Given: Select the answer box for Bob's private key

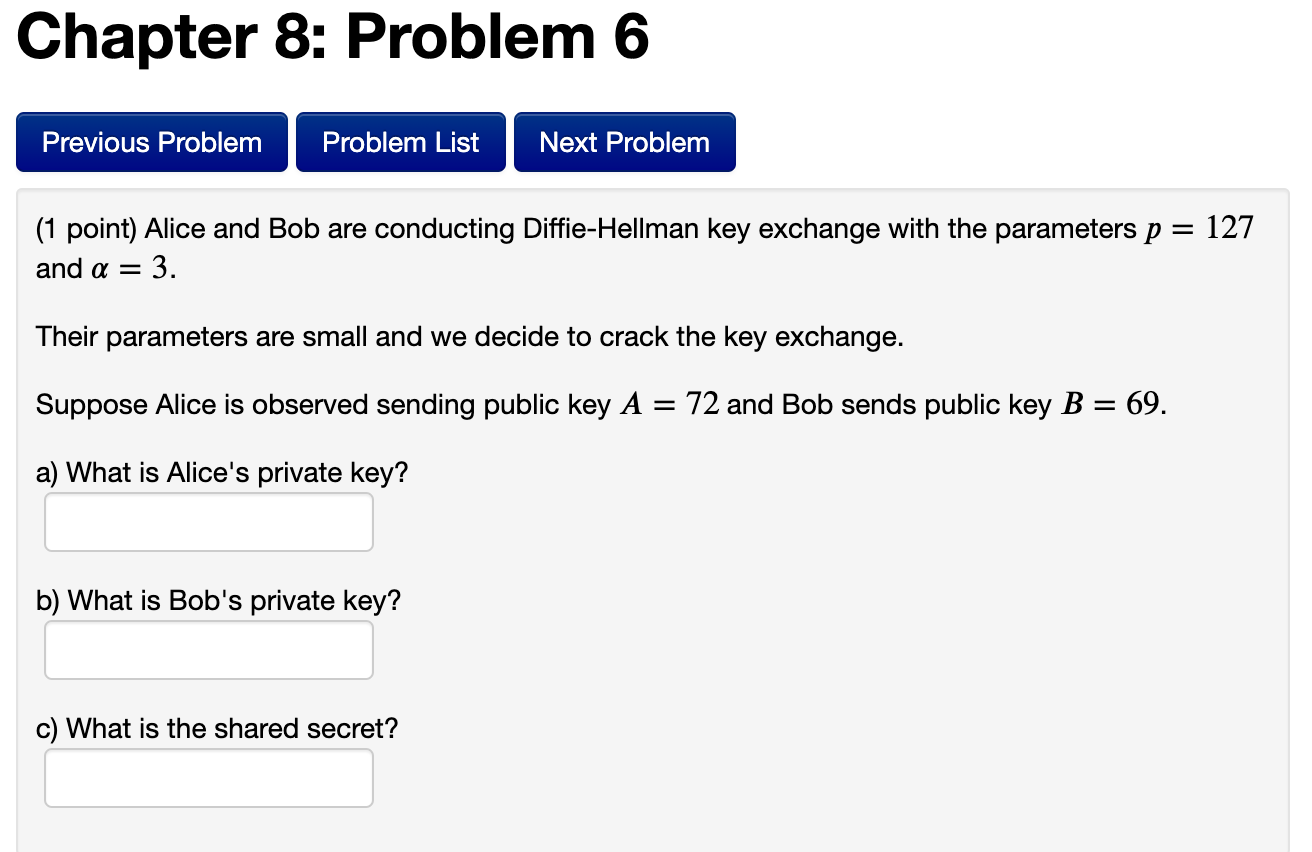Looking at the screenshot, I should (x=208, y=649).
